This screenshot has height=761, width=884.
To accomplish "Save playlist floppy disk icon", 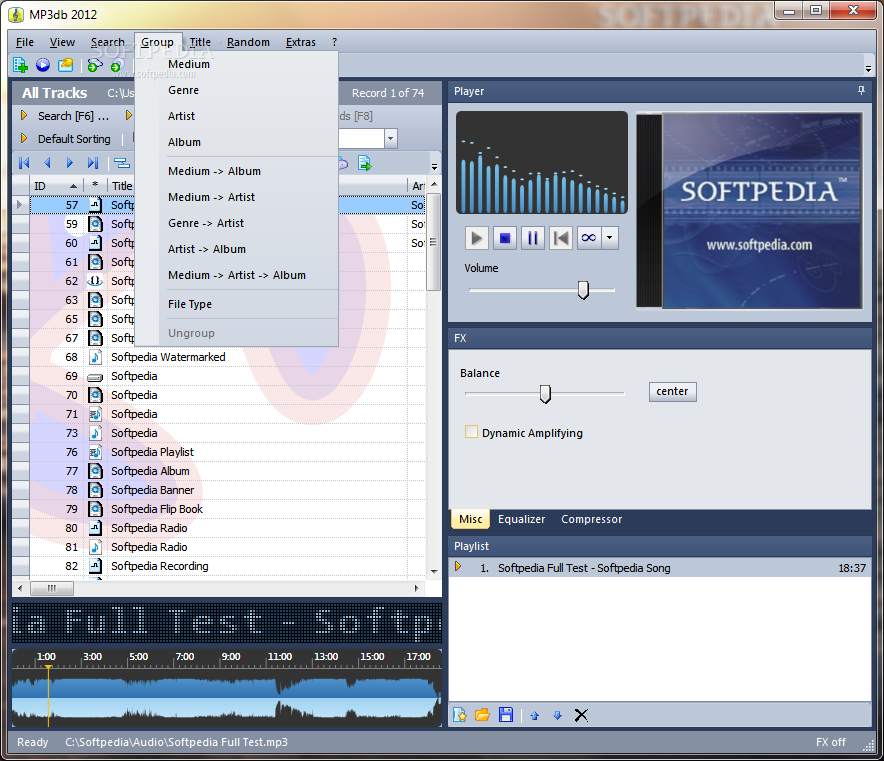I will pyautogui.click(x=506, y=715).
